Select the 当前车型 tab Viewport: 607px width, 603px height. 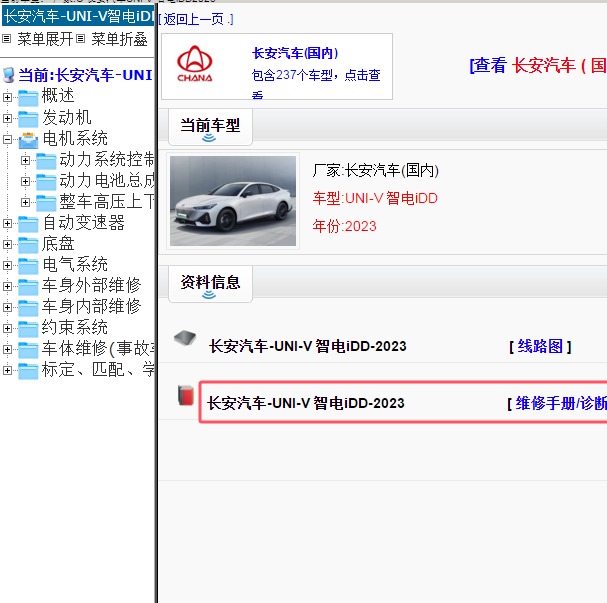(210, 127)
